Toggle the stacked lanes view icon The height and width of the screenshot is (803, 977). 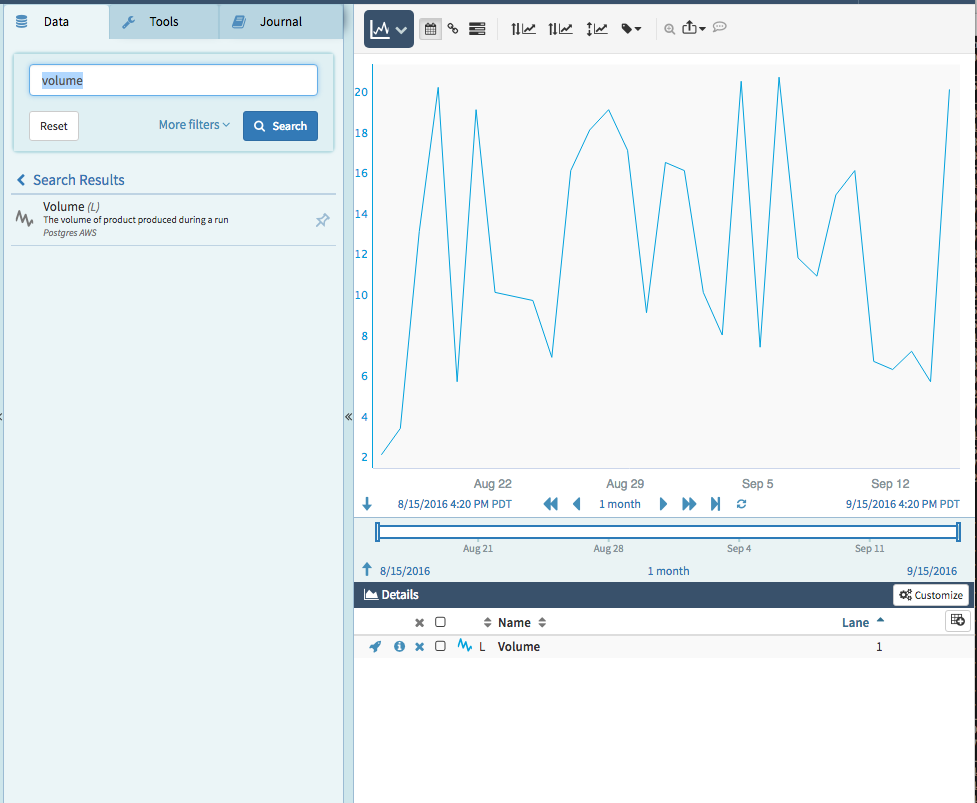click(477, 29)
